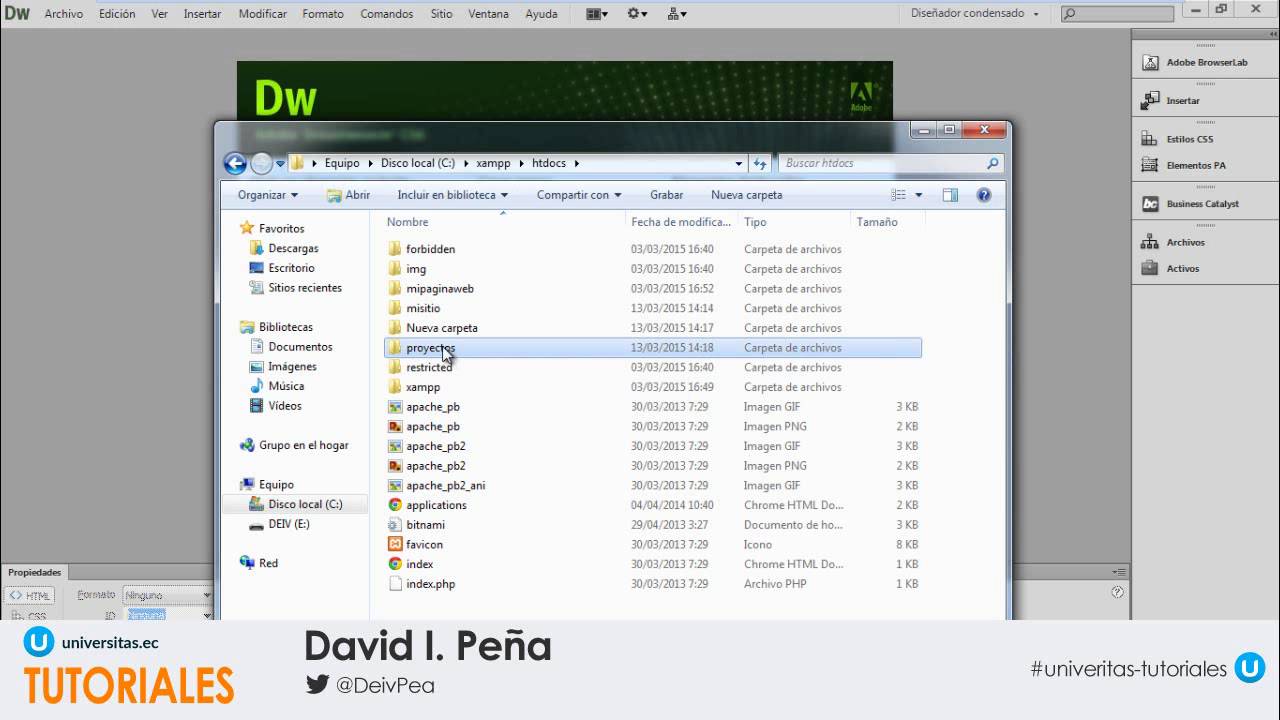The image size is (1280, 720).
Task: Select the favicon file icon
Action: [x=395, y=544]
